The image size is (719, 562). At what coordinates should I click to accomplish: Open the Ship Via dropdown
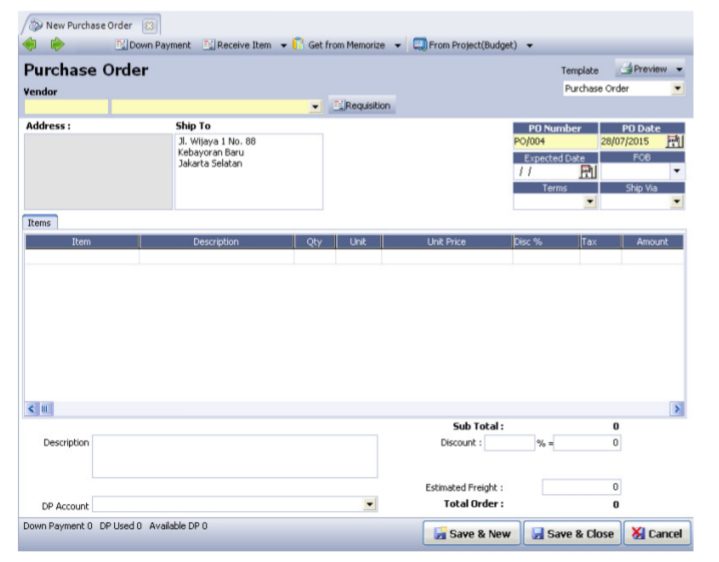677,202
